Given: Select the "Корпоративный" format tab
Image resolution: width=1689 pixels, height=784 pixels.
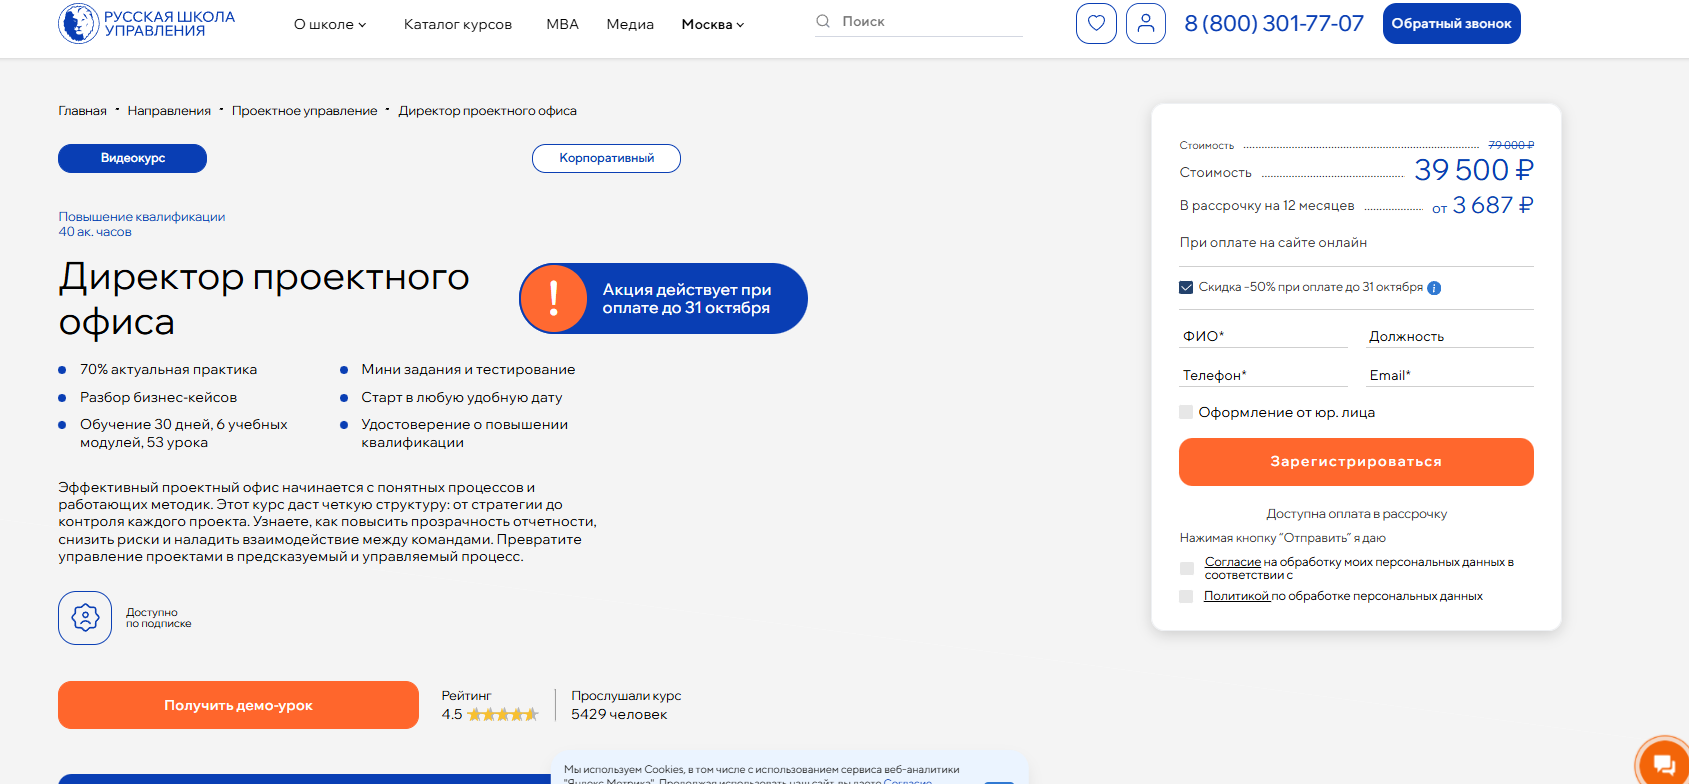Looking at the screenshot, I should (606, 158).
